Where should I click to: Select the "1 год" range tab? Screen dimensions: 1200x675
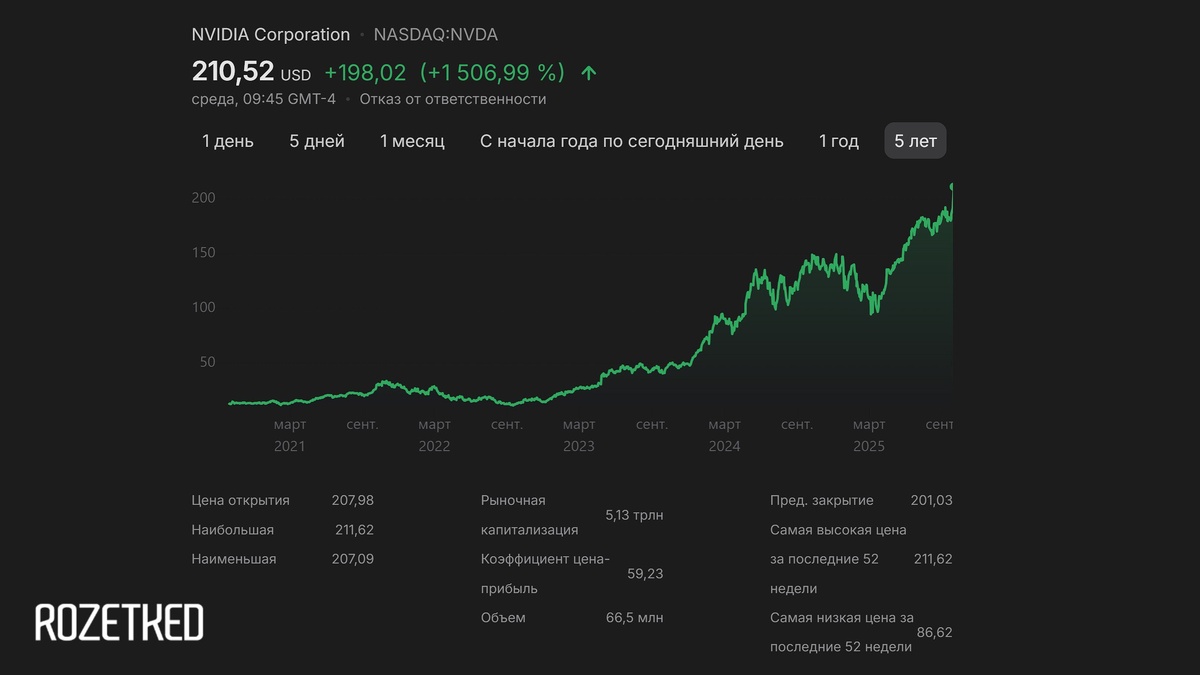(839, 141)
